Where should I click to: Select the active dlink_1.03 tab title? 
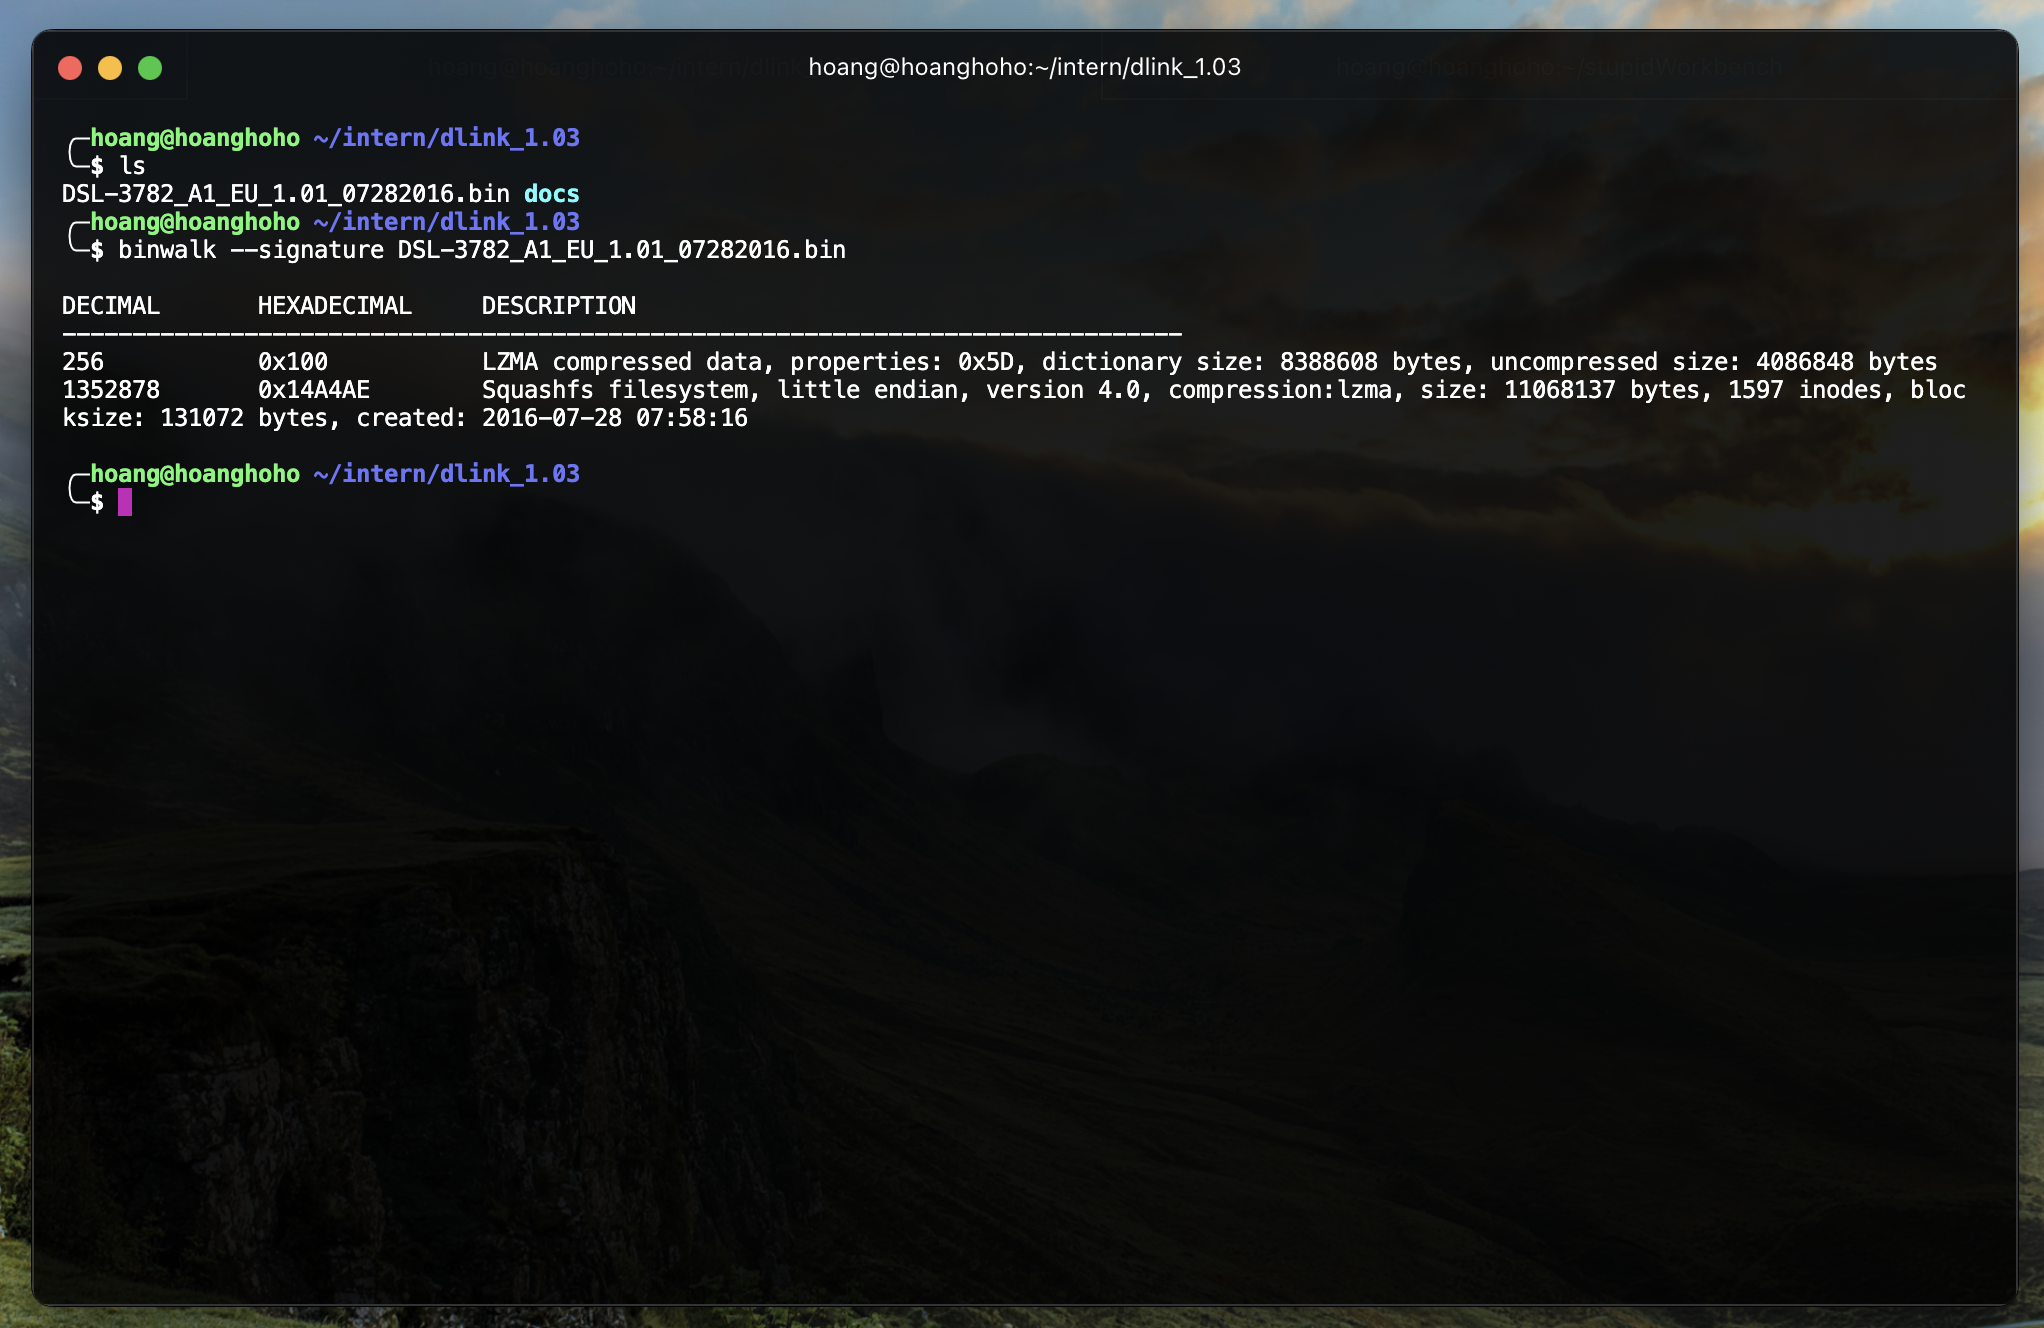1024,67
